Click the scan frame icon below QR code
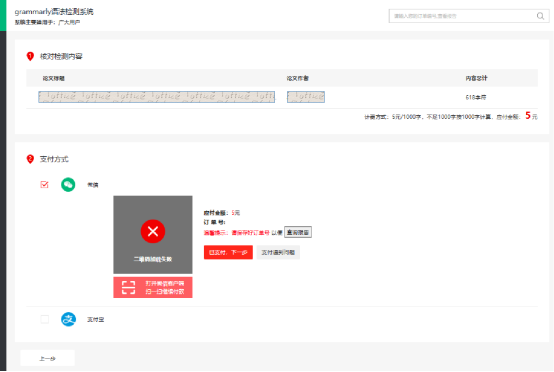The height and width of the screenshot is (372, 554). (x=128, y=288)
